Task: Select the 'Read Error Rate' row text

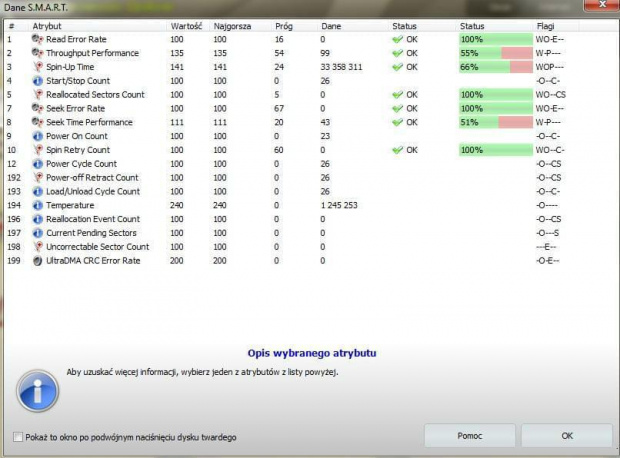Action: [x=76, y=39]
